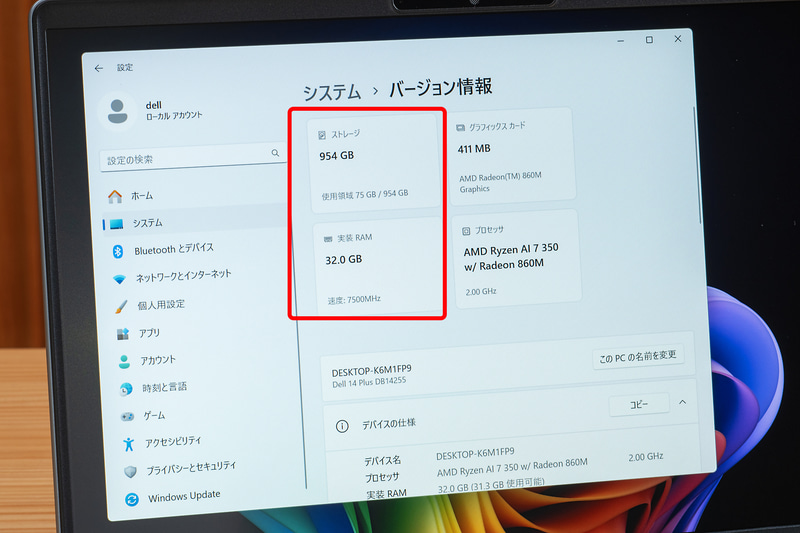This screenshot has height=533, width=800.
Task: Open the ストレージ 954 GB card
Action: tap(374, 162)
